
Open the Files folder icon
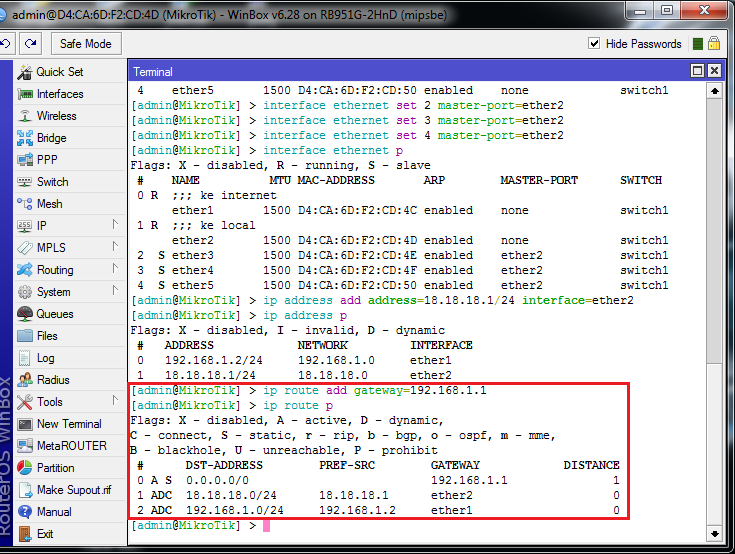(x=25, y=336)
